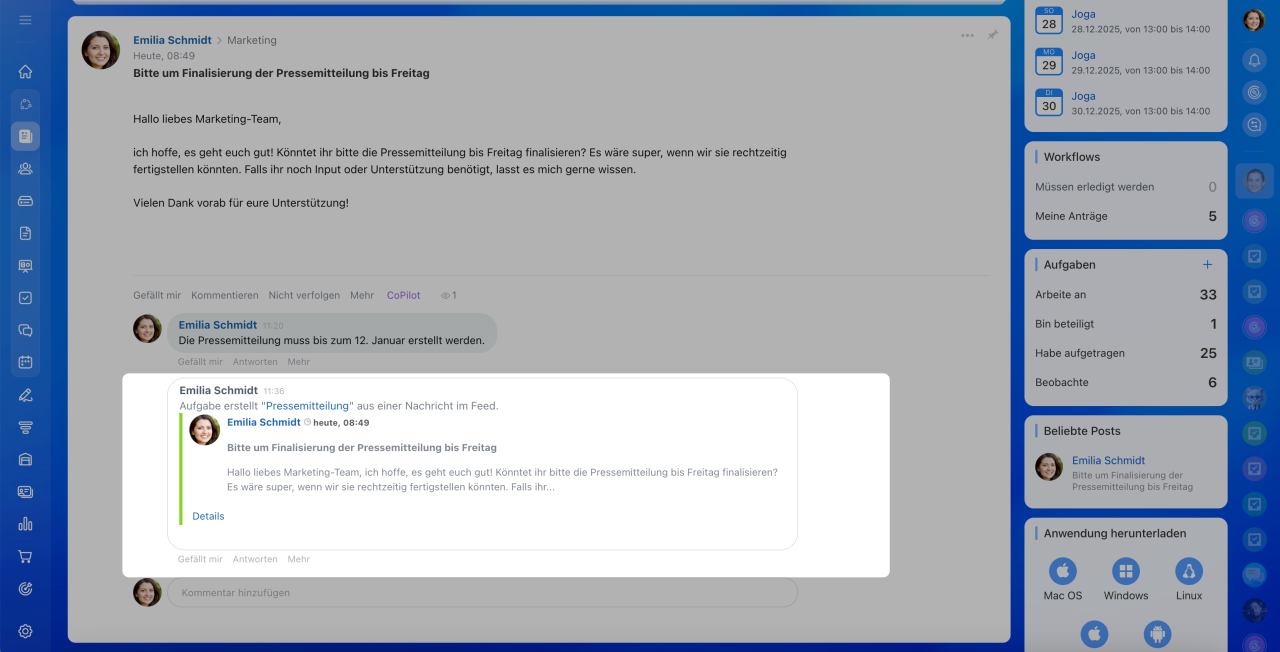This screenshot has width=1280, height=652.
Task: Open the Marketing group link in post header
Action: [x=252, y=40]
